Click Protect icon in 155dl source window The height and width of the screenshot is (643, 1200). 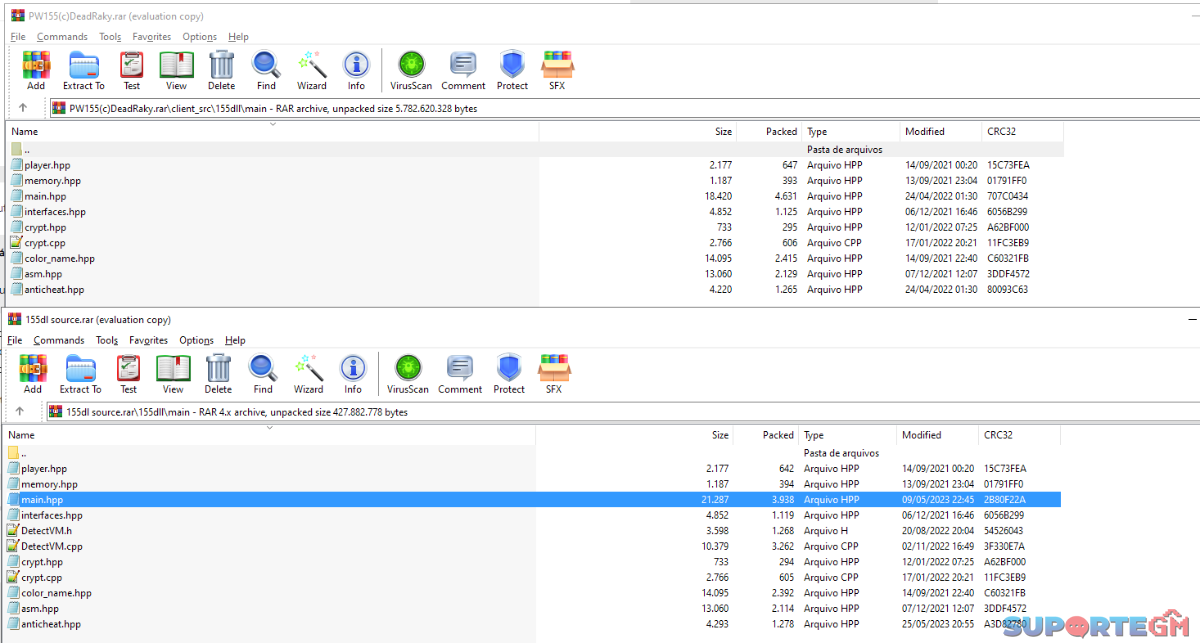pos(509,375)
